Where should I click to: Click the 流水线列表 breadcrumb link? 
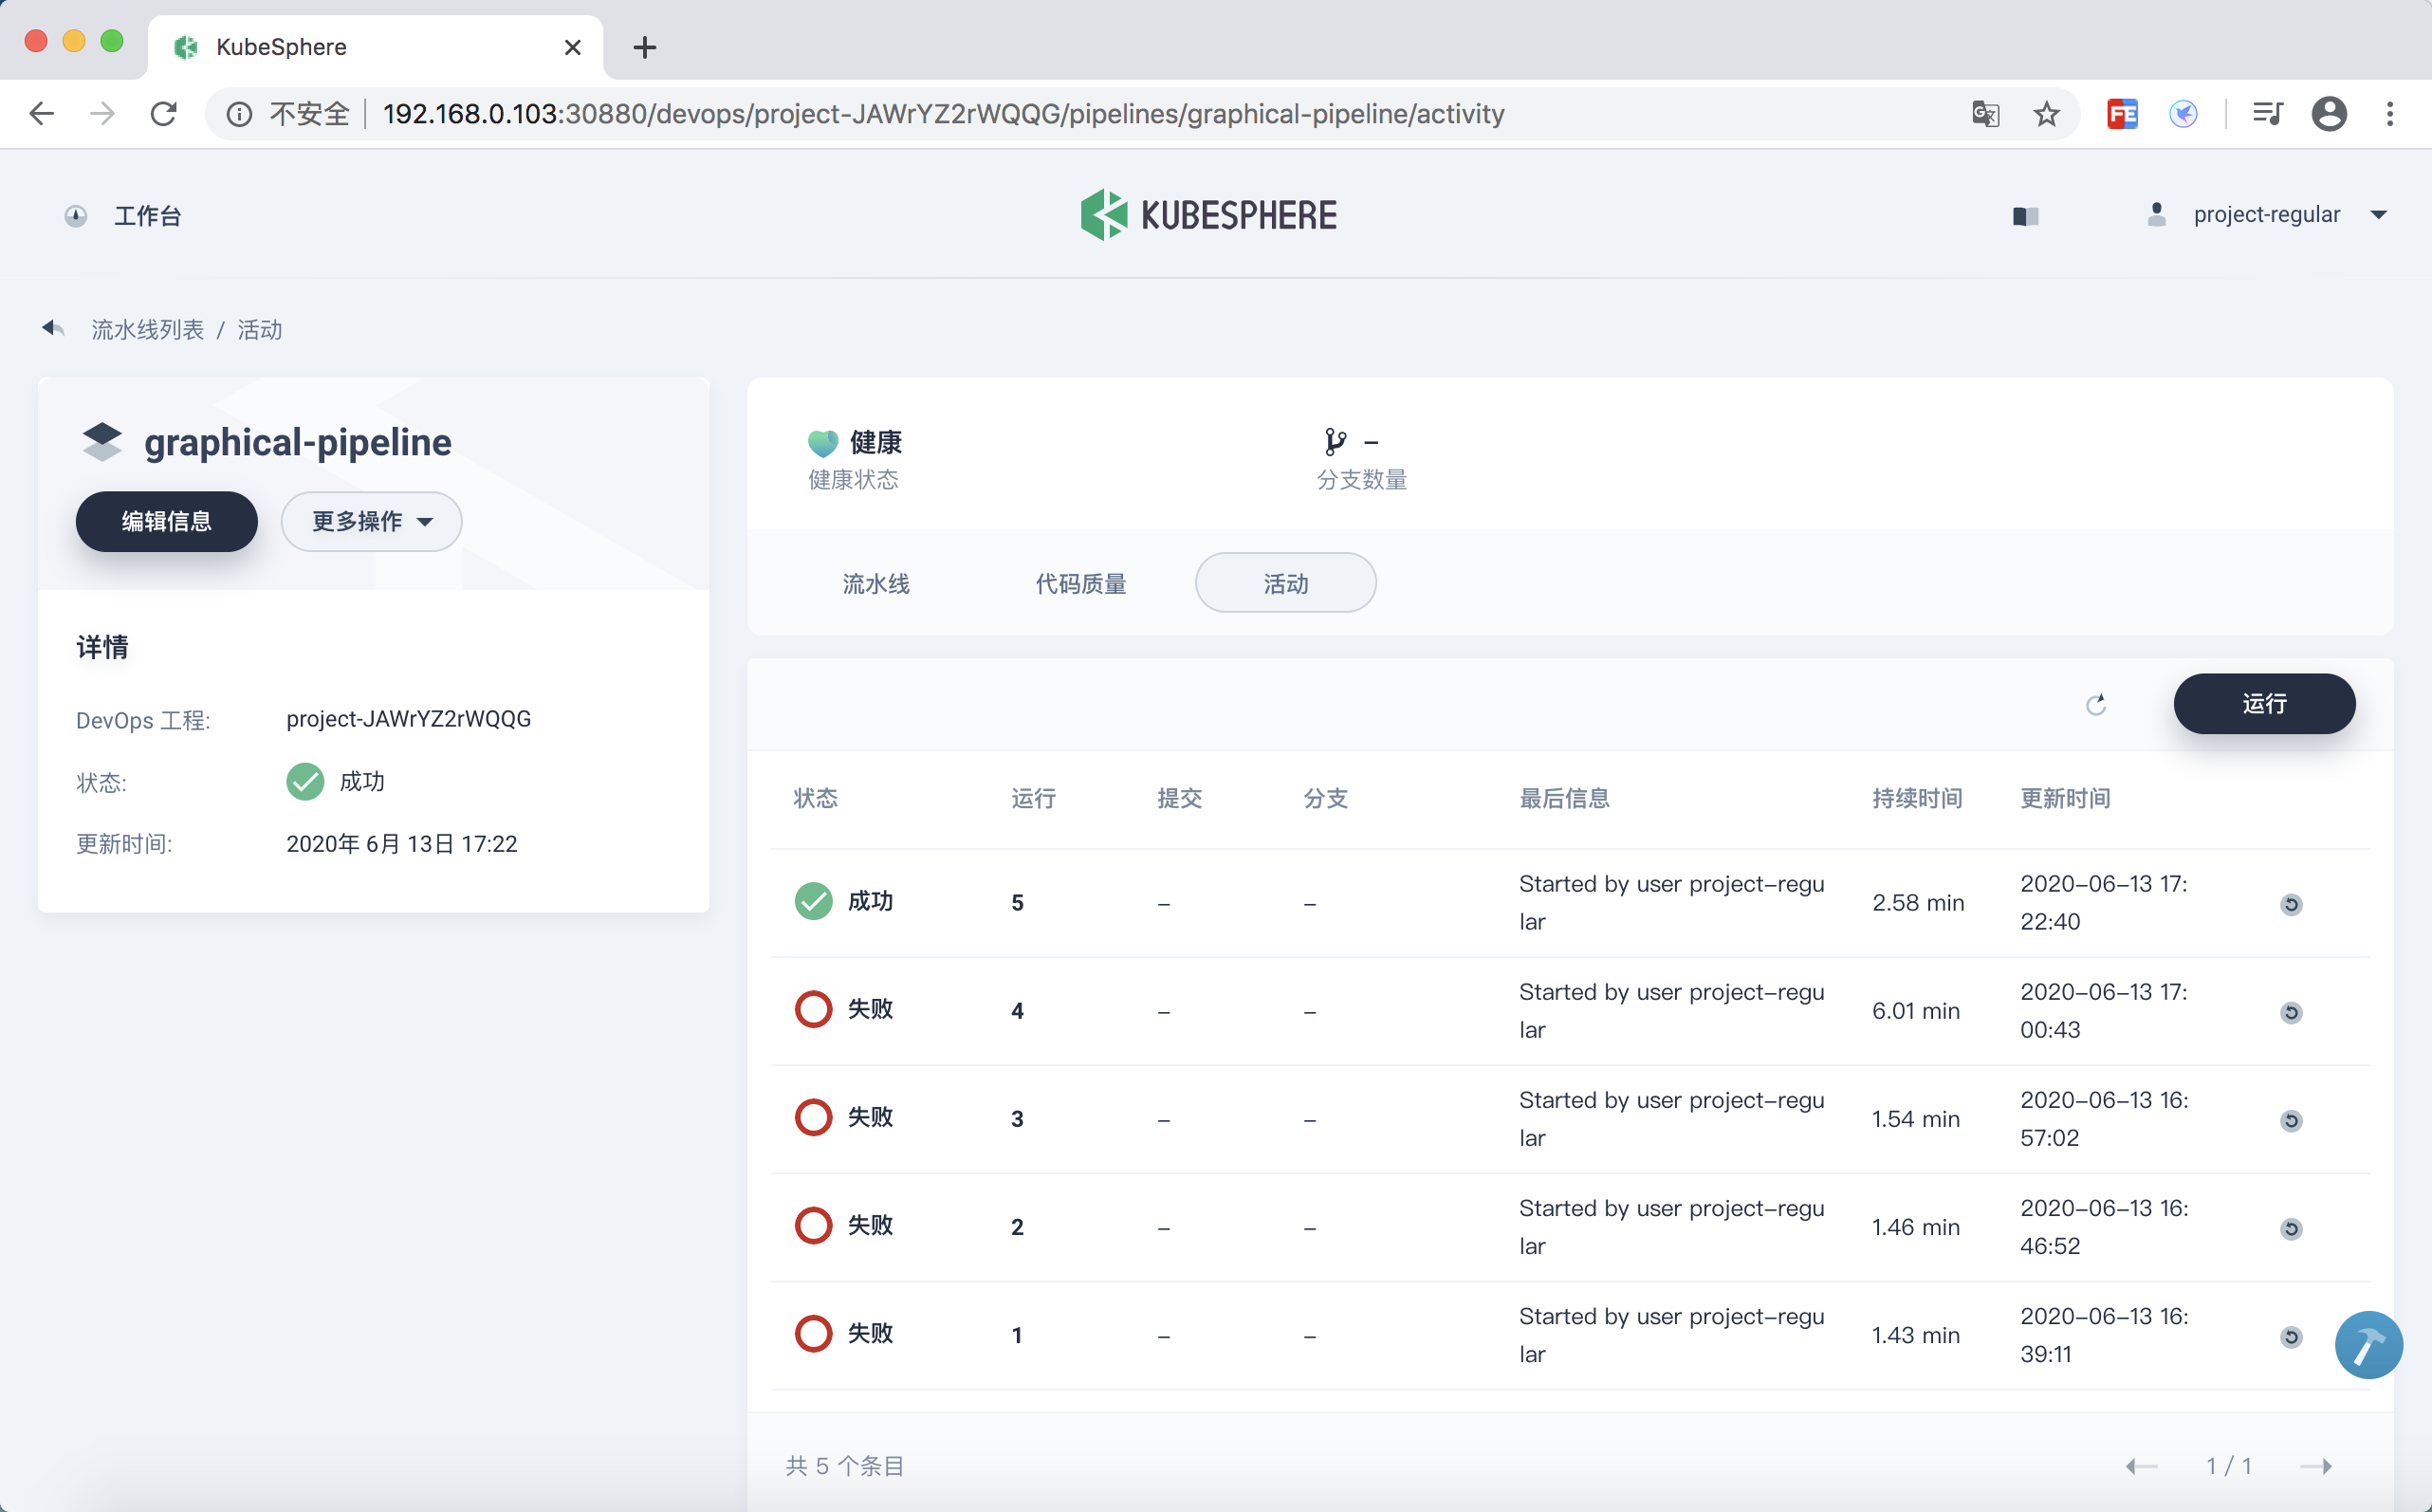point(147,329)
